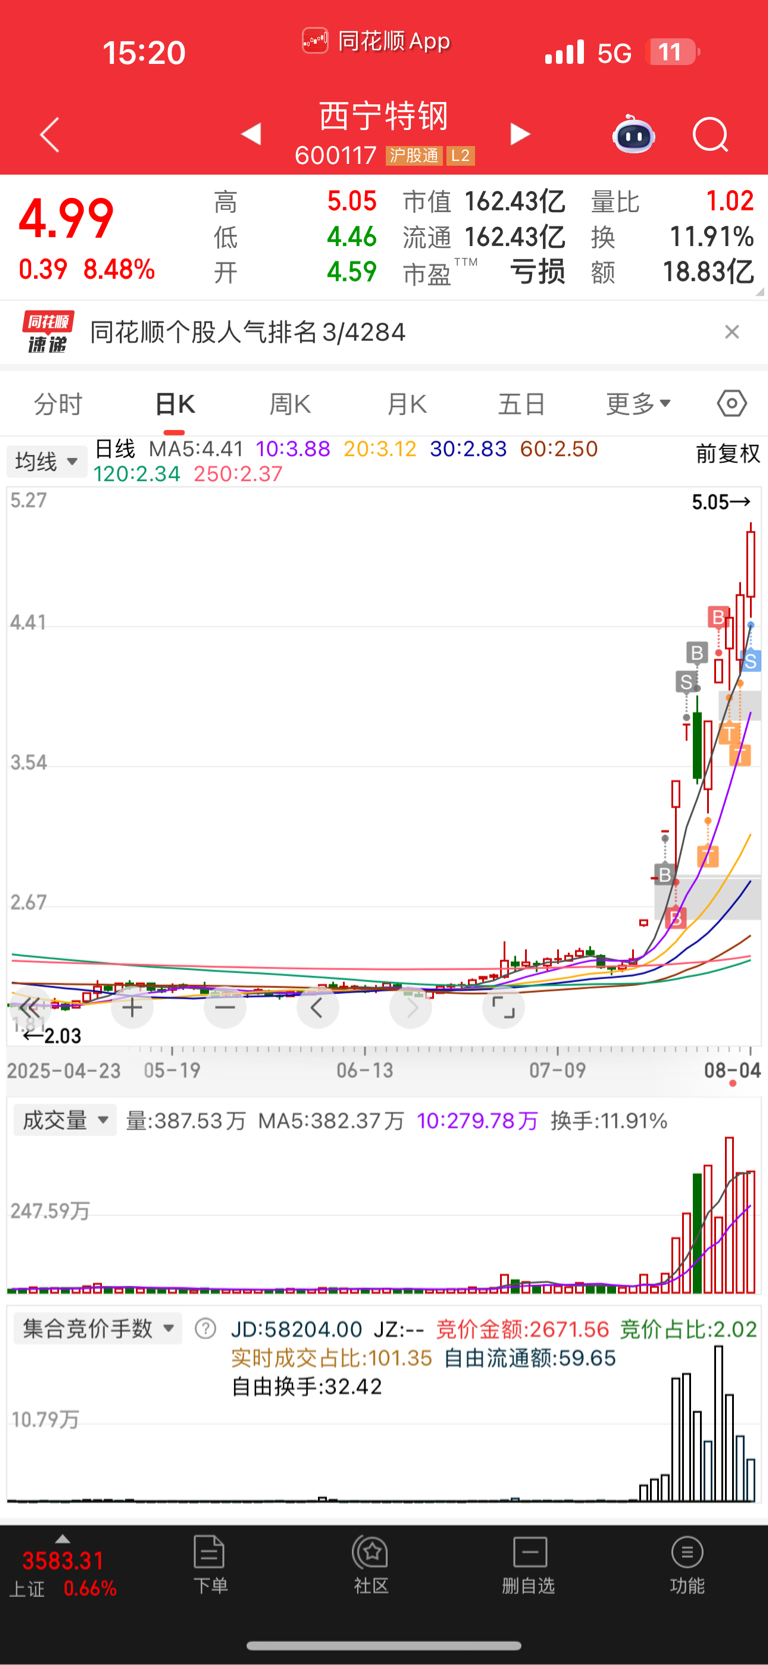Screen dimensions: 768x1665
Task: Switch to 周K chart tab
Action: [290, 404]
